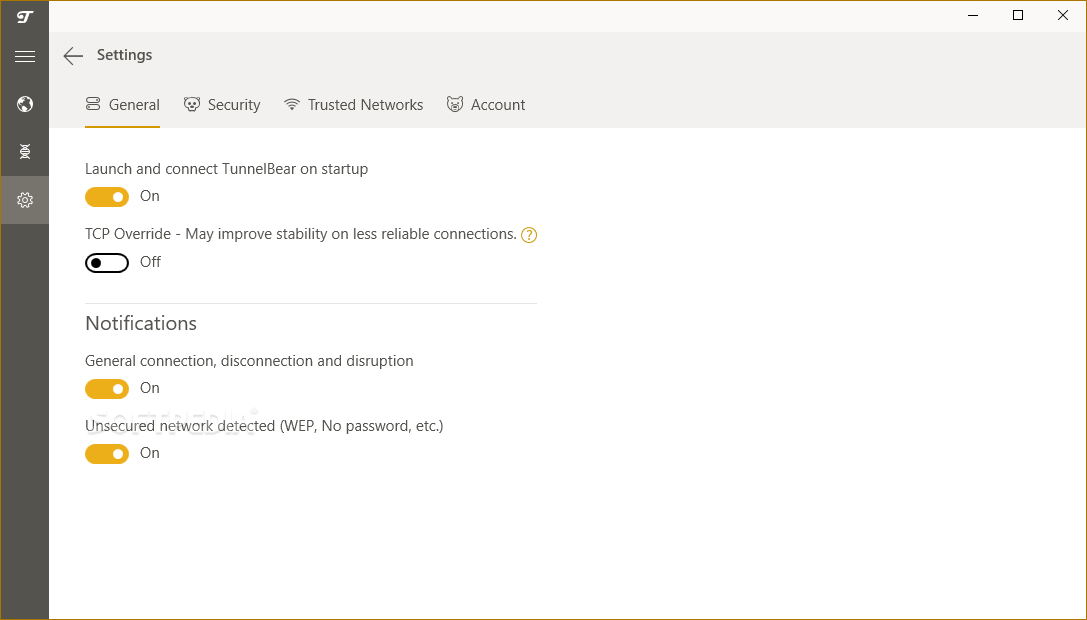Viewport: 1087px width, 620px height.
Task: Turn off general connection notifications toggle
Action: (x=107, y=389)
